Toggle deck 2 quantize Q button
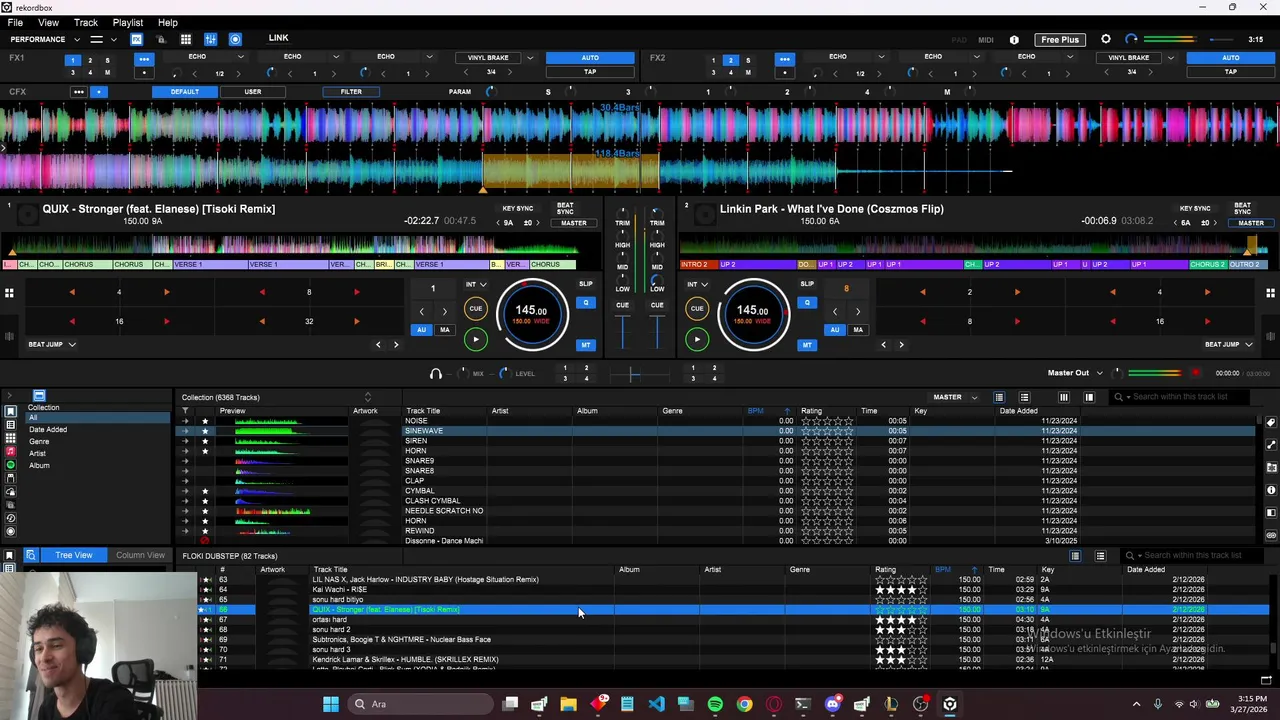Viewport: 1280px width, 720px height. coord(807,302)
